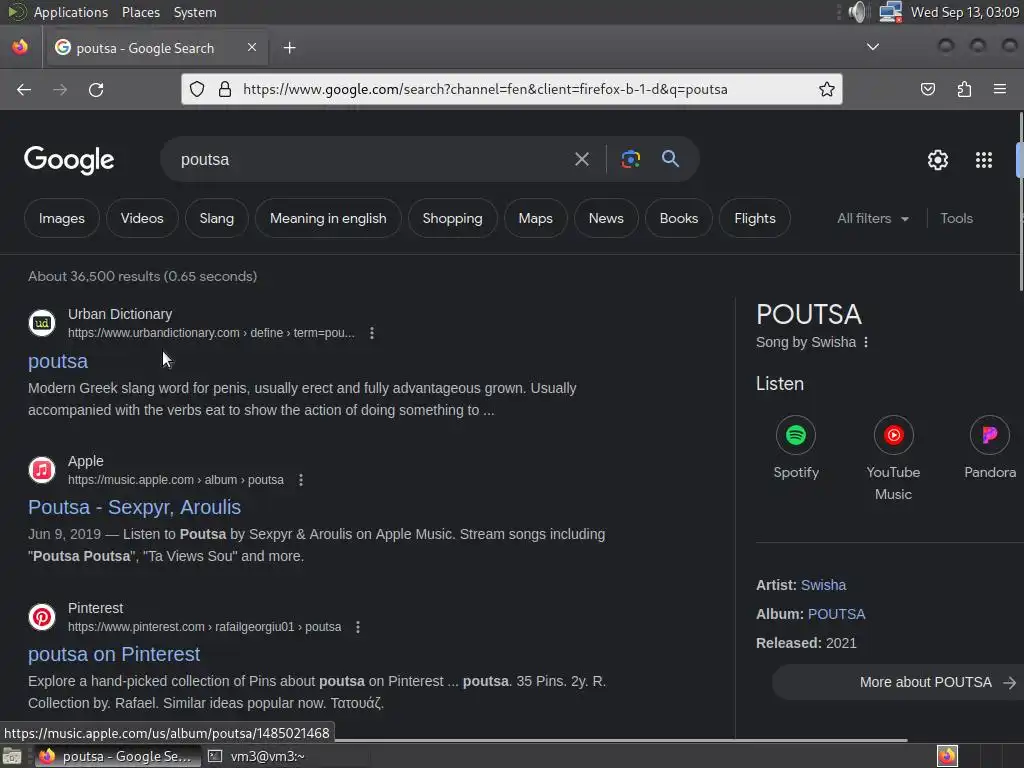Bookmark this page with the star icon

827,89
